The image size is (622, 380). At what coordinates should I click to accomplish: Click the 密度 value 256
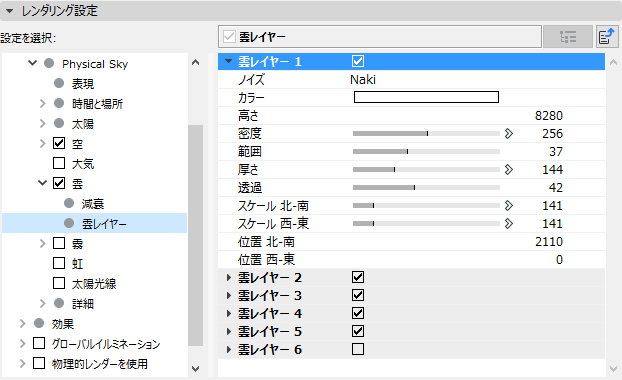[x=552, y=134]
